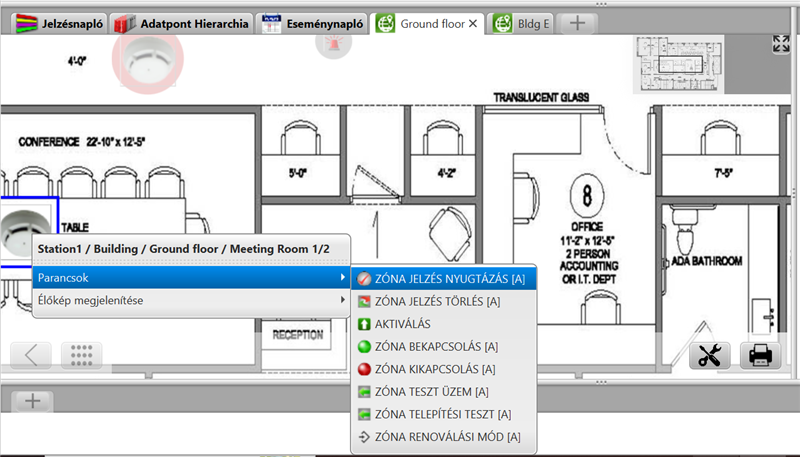Expand the Élőkép megjelenítése submenu

coord(190,299)
